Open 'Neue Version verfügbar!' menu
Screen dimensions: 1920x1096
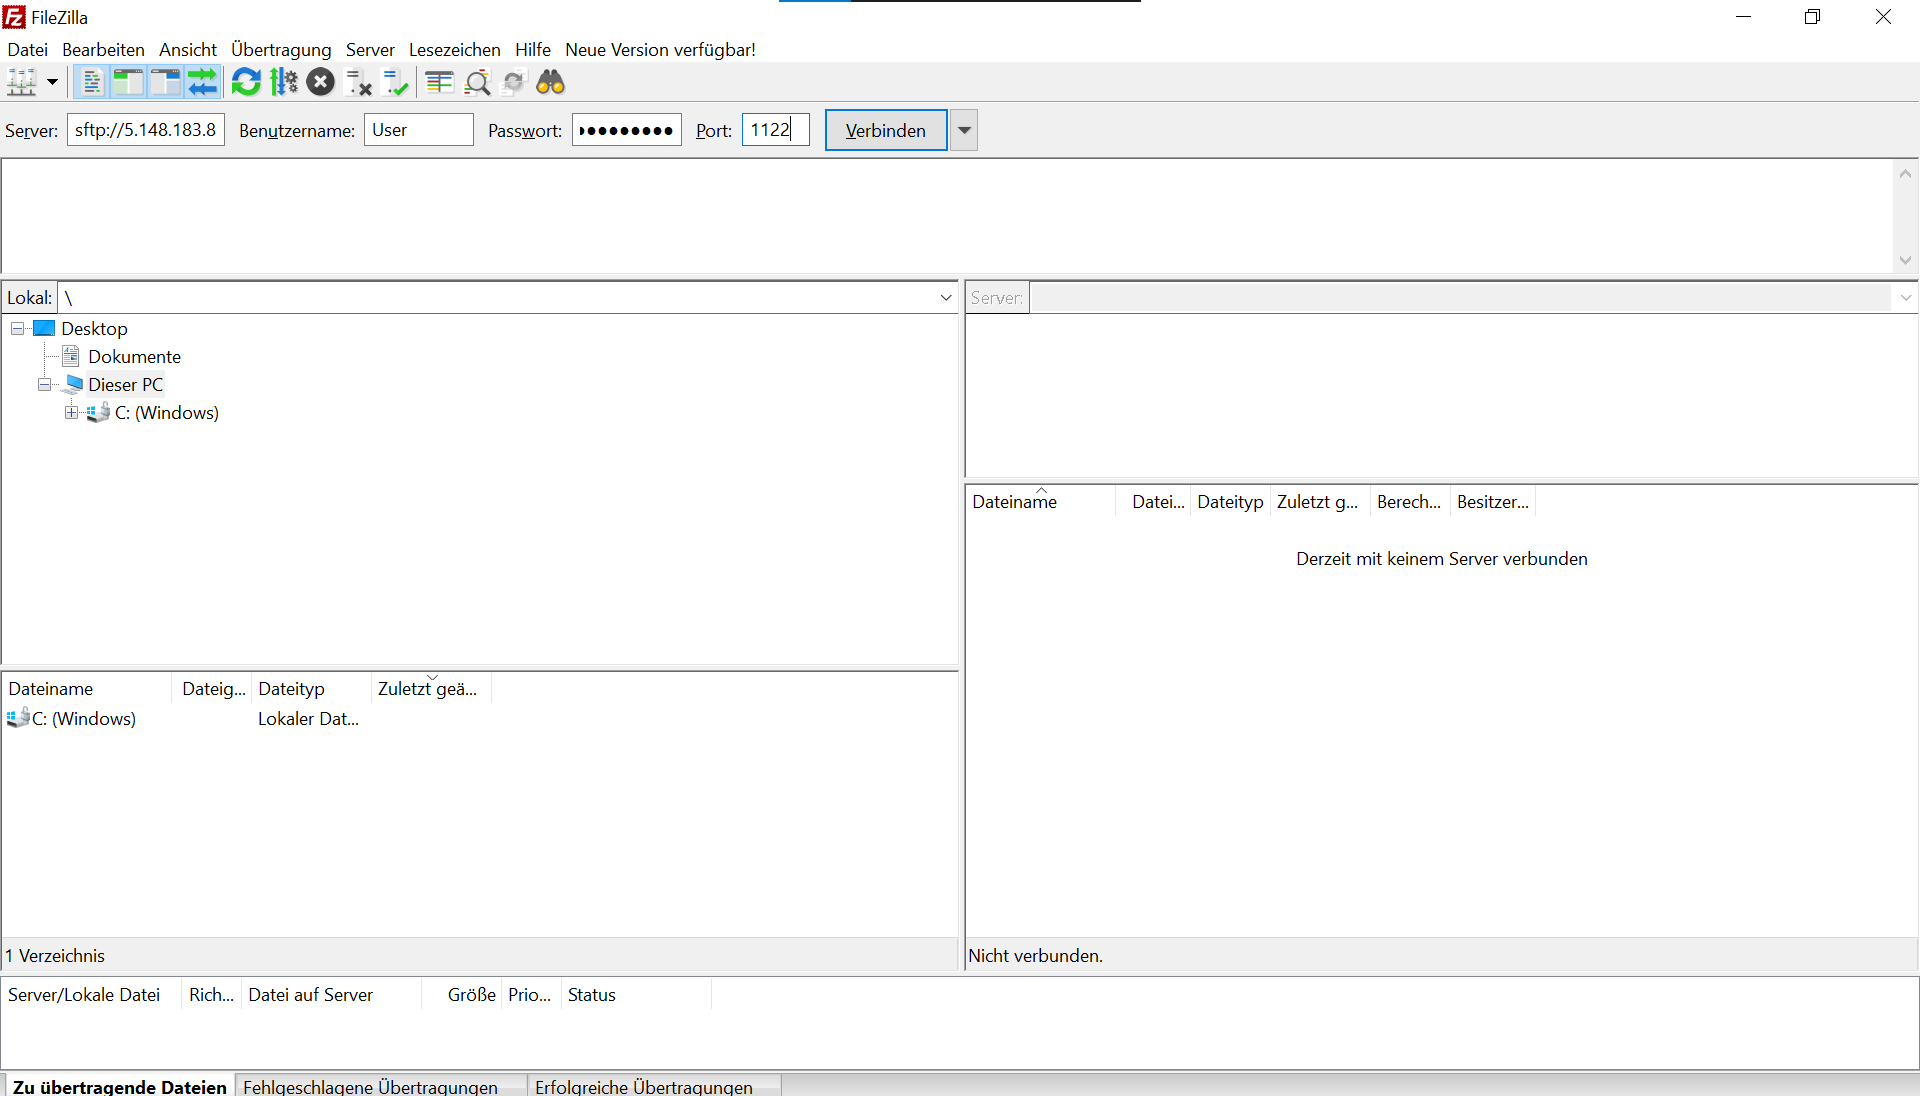(660, 50)
